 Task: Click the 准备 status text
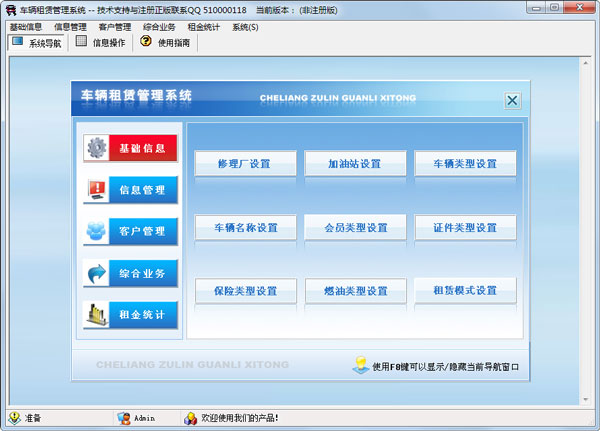click(33, 418)
